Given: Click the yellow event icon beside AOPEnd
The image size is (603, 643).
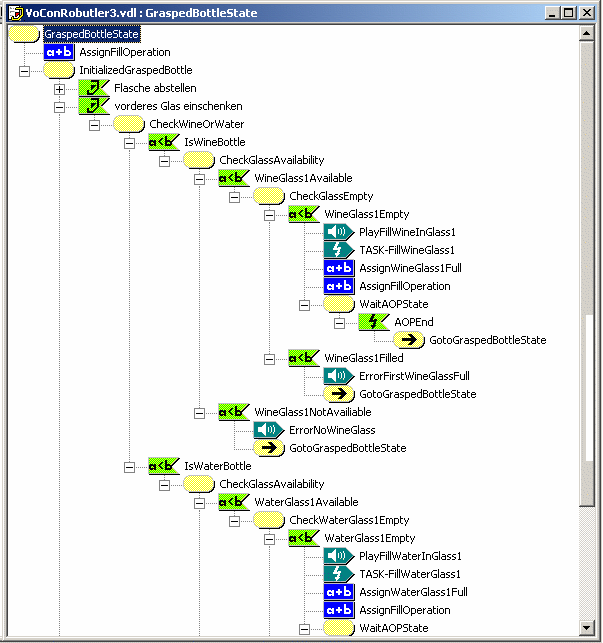Looking at the screenshot, I should 373,322.
